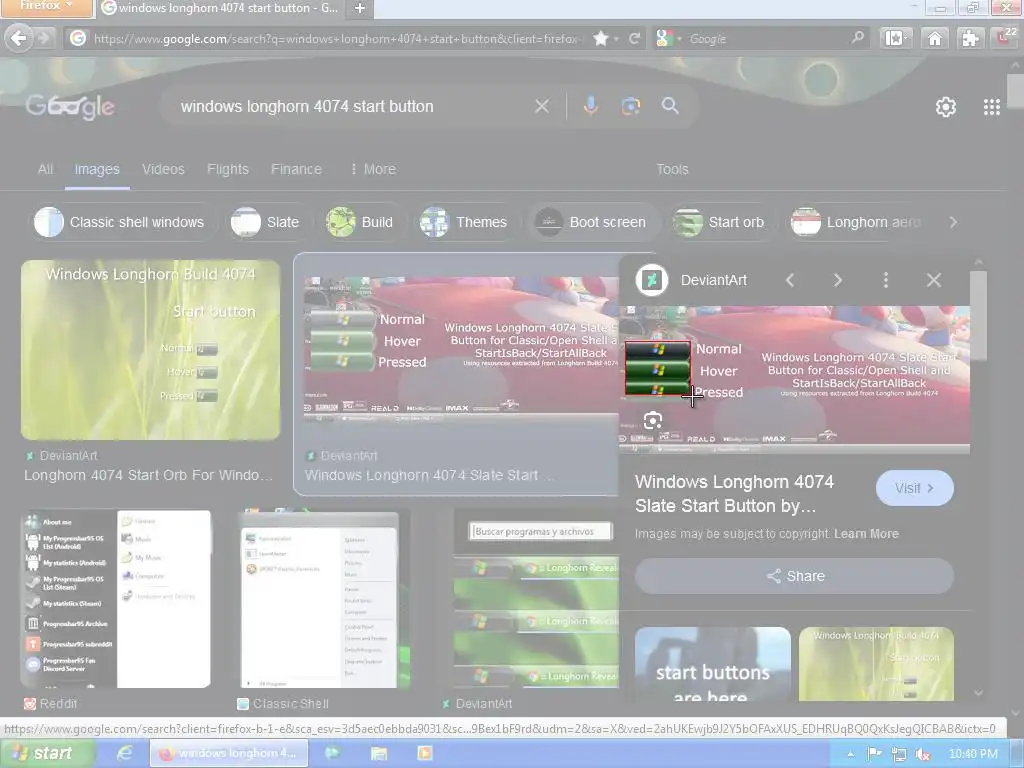Expand the More search options menu
This screenshot has height=768, width=1024.
373,169
